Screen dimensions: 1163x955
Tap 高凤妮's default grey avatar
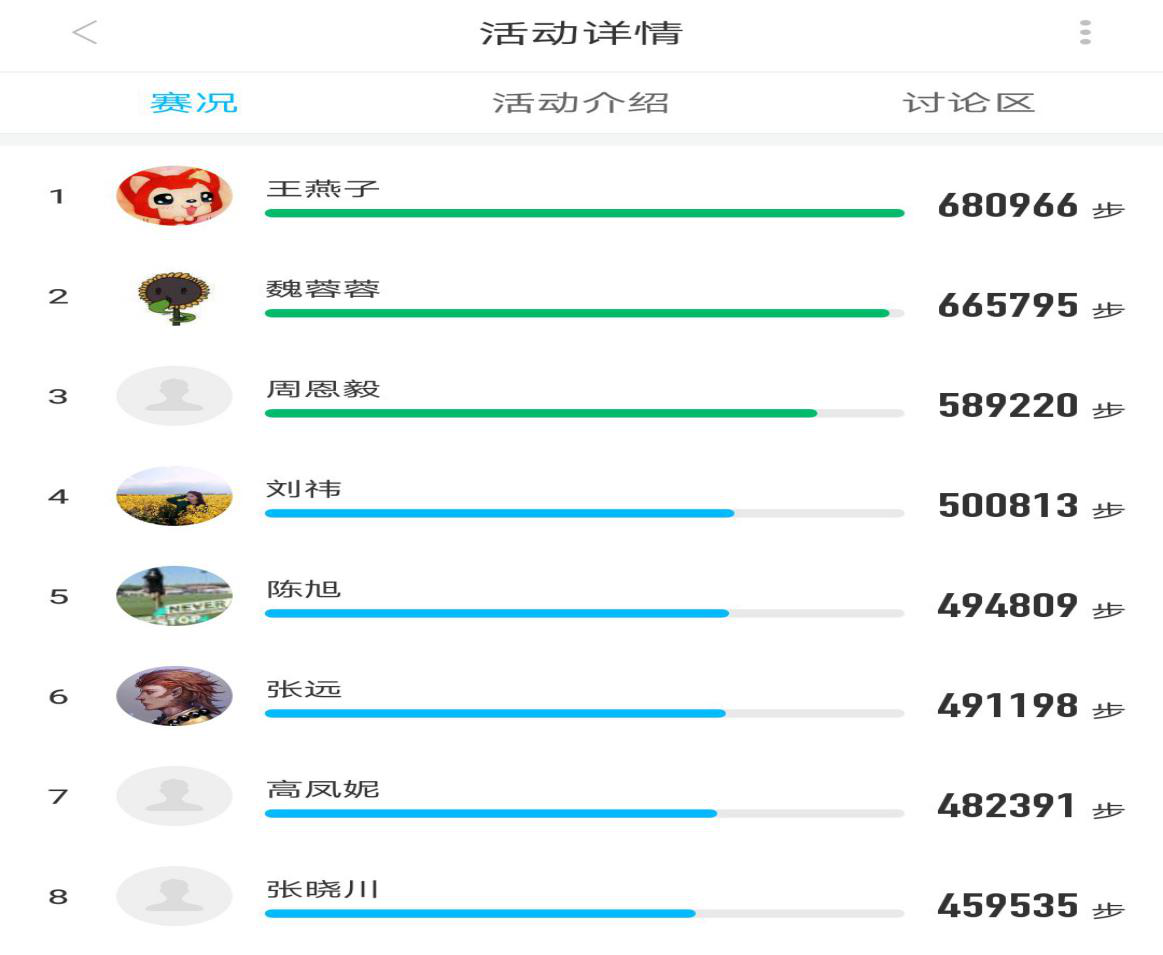[x=174, y=796]
